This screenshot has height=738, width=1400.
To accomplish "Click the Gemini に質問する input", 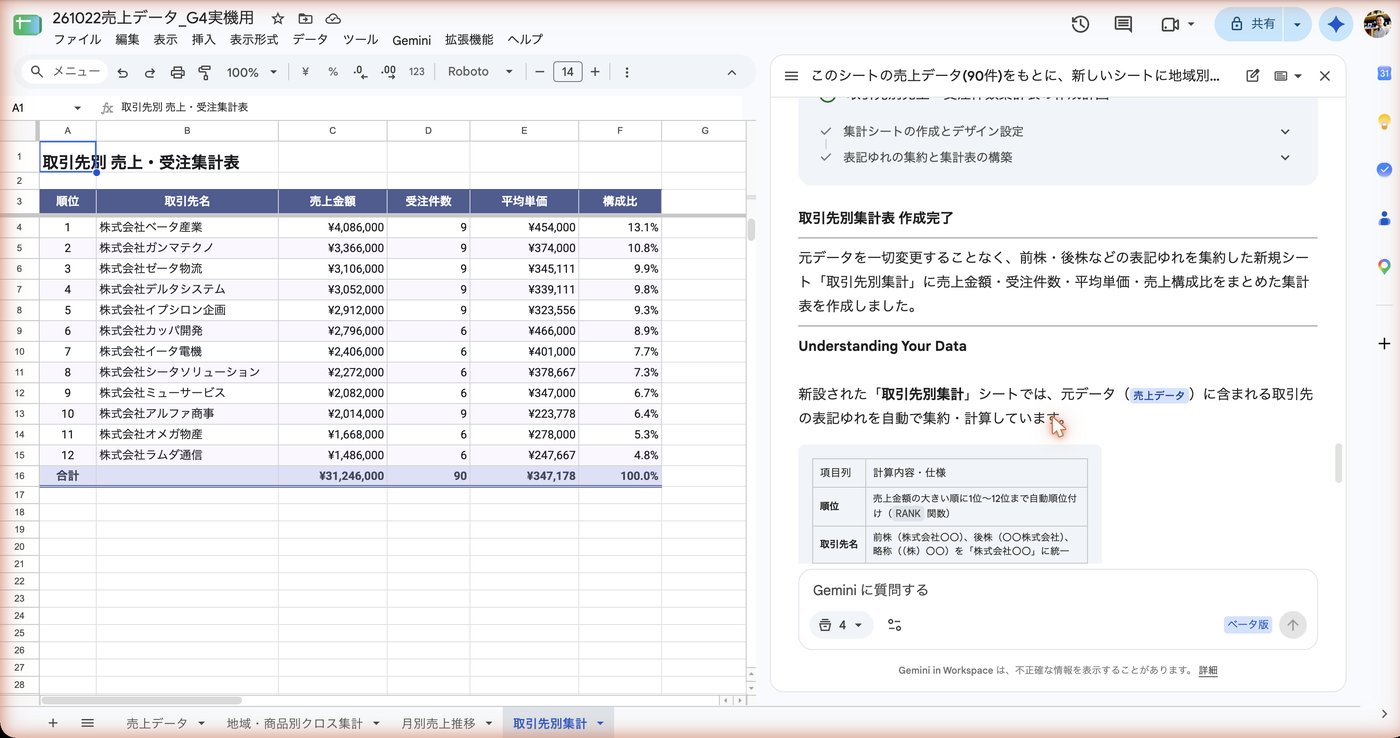I will coord(1057,590).
